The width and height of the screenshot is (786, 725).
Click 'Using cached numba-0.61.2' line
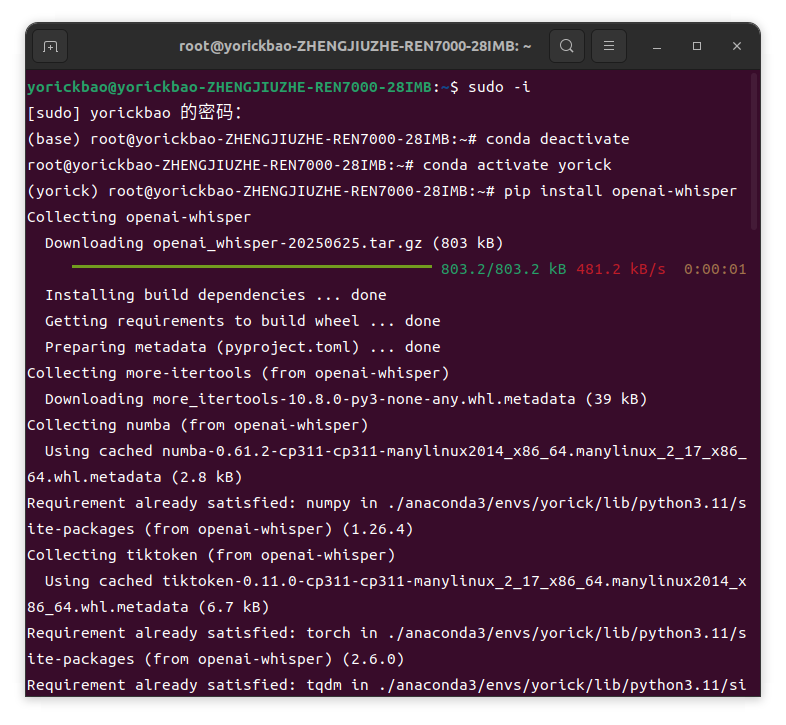(387, 464)
